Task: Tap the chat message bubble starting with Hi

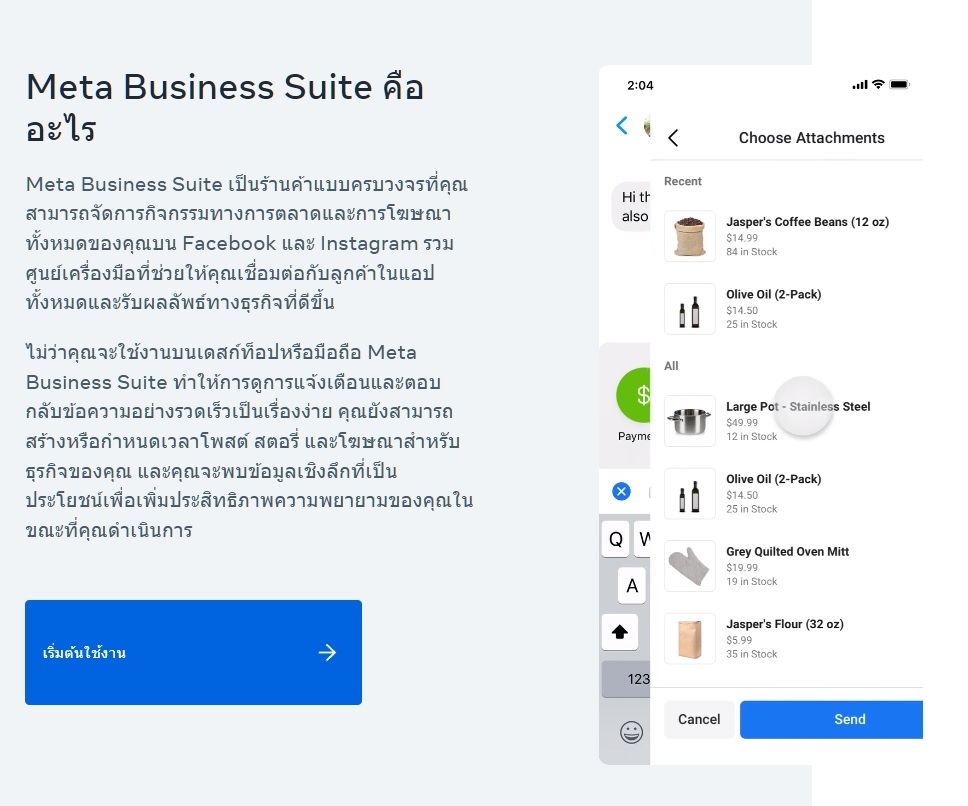Action: tap(631, 206)
